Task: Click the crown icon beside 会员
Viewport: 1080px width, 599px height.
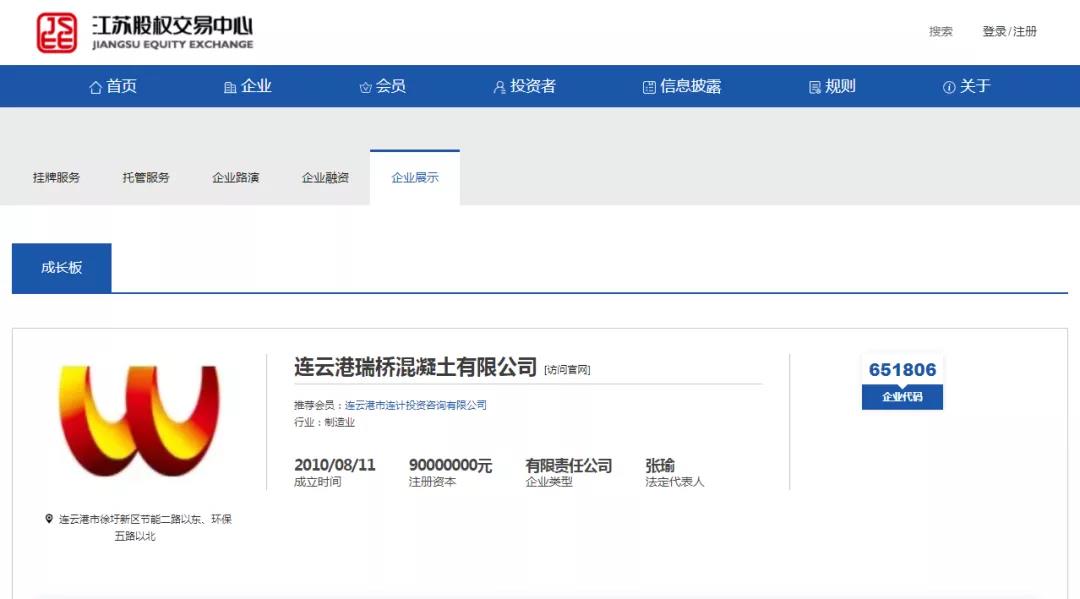Action: pyautogui.click(x=365, y=87)
